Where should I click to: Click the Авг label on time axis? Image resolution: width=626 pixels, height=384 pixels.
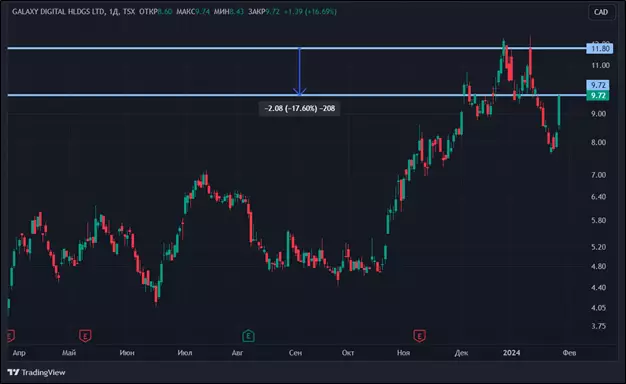tap(237, 353)
